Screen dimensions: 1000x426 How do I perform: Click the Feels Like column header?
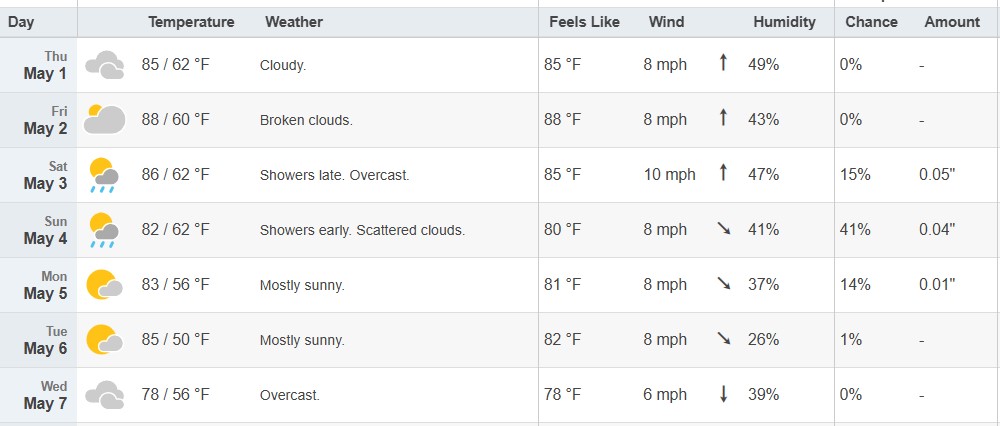584,22
